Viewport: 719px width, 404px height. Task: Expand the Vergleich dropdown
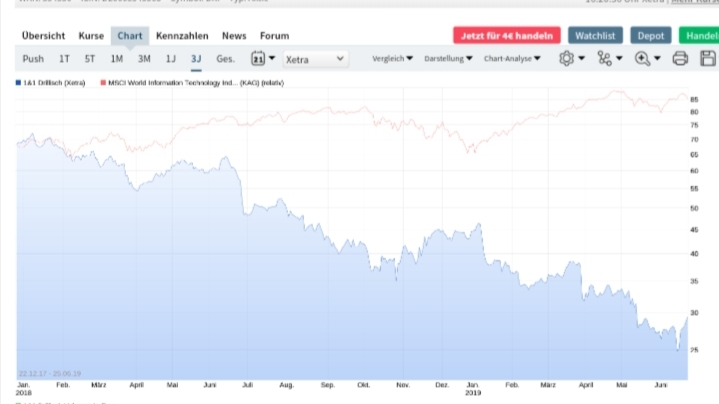coord(392,59)
